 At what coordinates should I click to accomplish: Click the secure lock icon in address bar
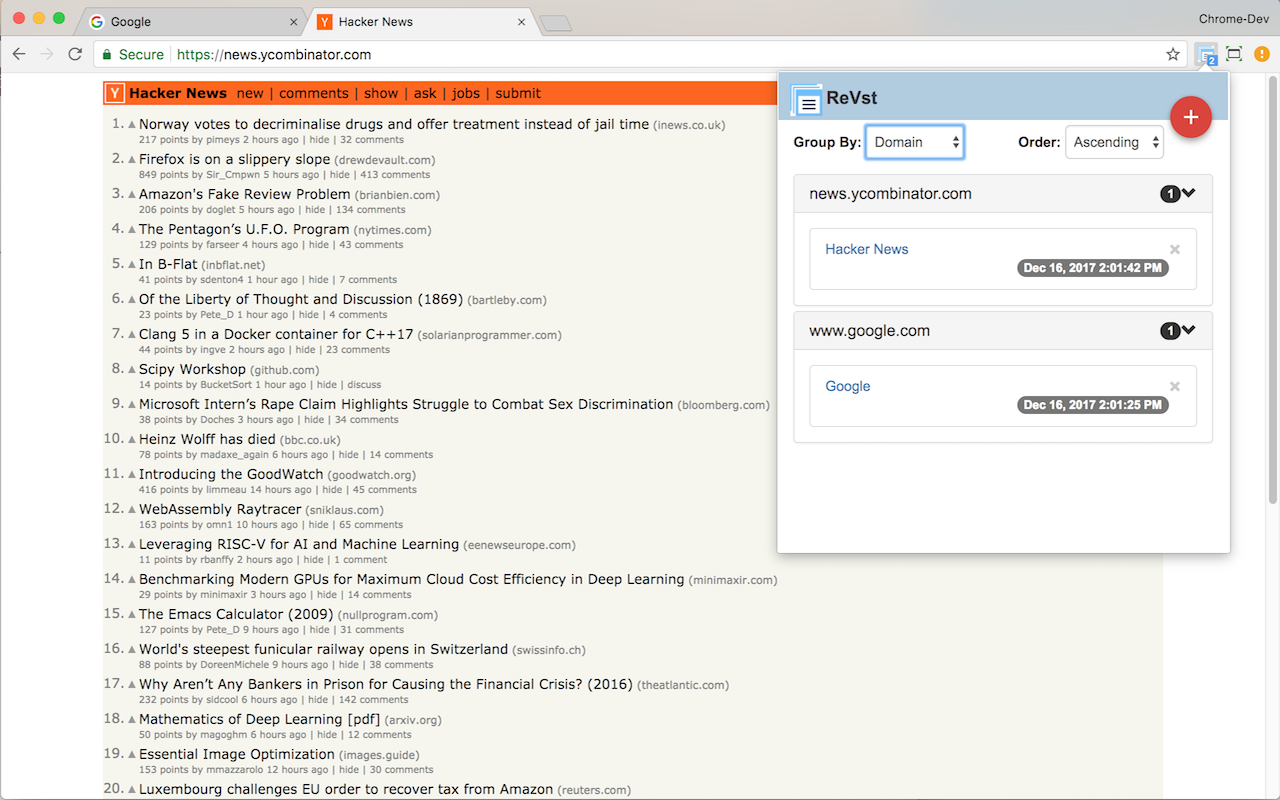(107, 54)
